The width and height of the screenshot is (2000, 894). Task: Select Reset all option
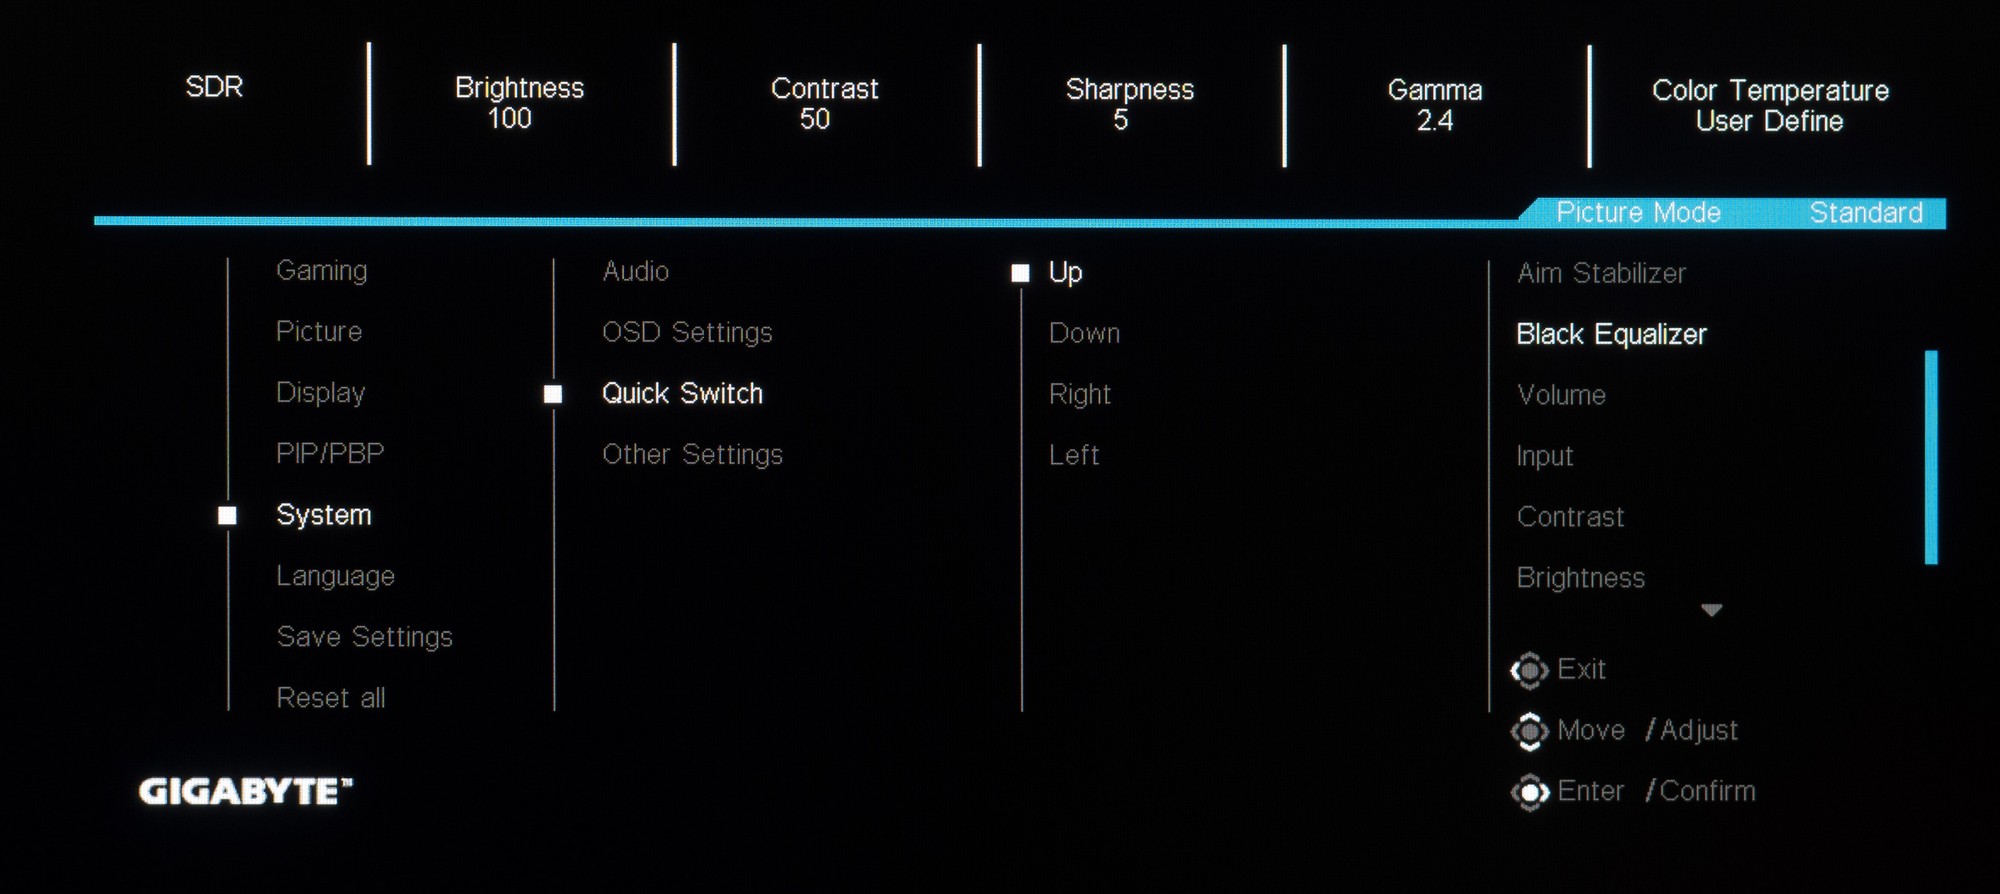tap(331, 698)
